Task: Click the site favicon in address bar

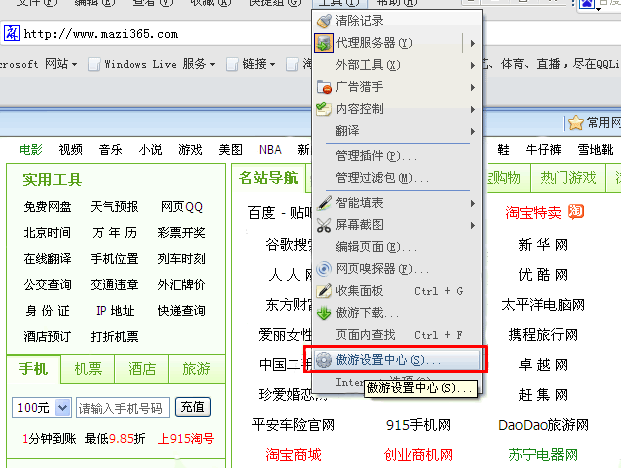Action: tap(11, 34)
